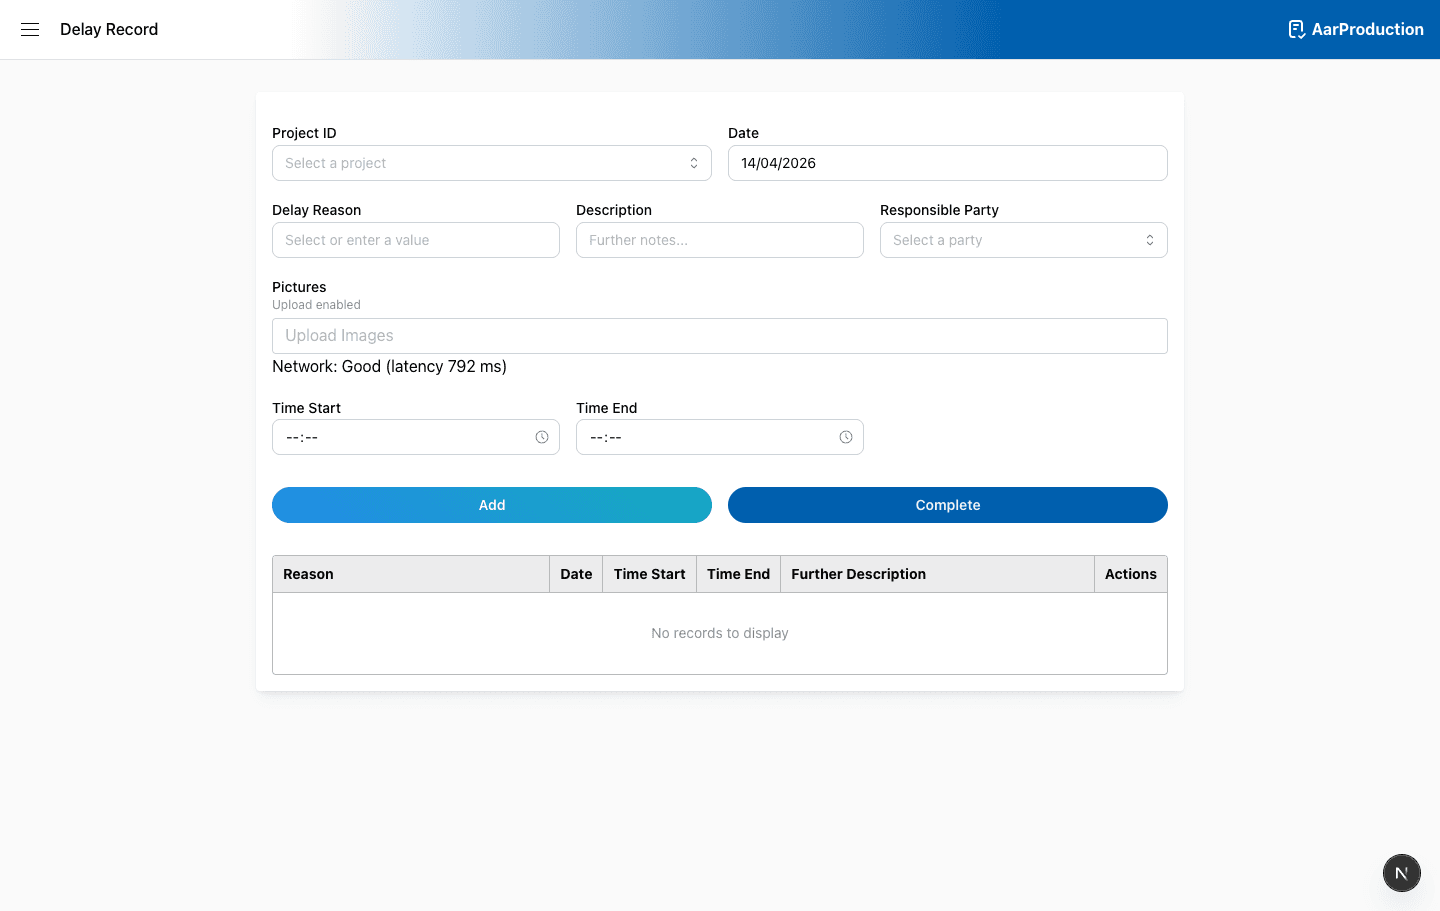The height and width of the screenshot is (911, 1440).
Task: Open the hamburger navigation menu
Action: point(30,29)
